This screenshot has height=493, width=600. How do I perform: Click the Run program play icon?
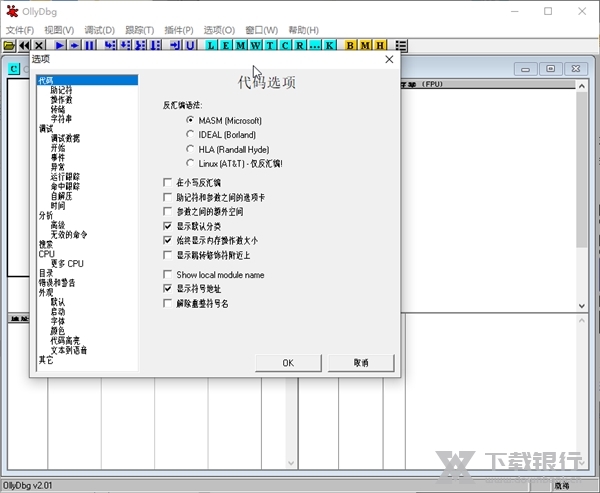point(59,46)
